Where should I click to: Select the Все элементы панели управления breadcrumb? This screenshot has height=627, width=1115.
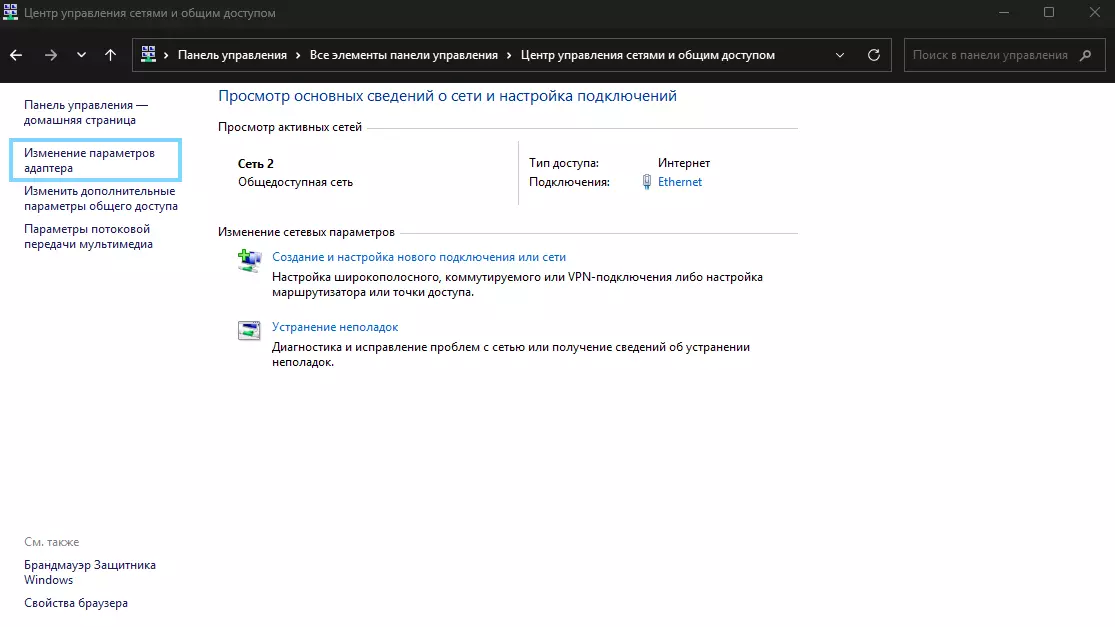pyautogui.click(x=403, y=55)
